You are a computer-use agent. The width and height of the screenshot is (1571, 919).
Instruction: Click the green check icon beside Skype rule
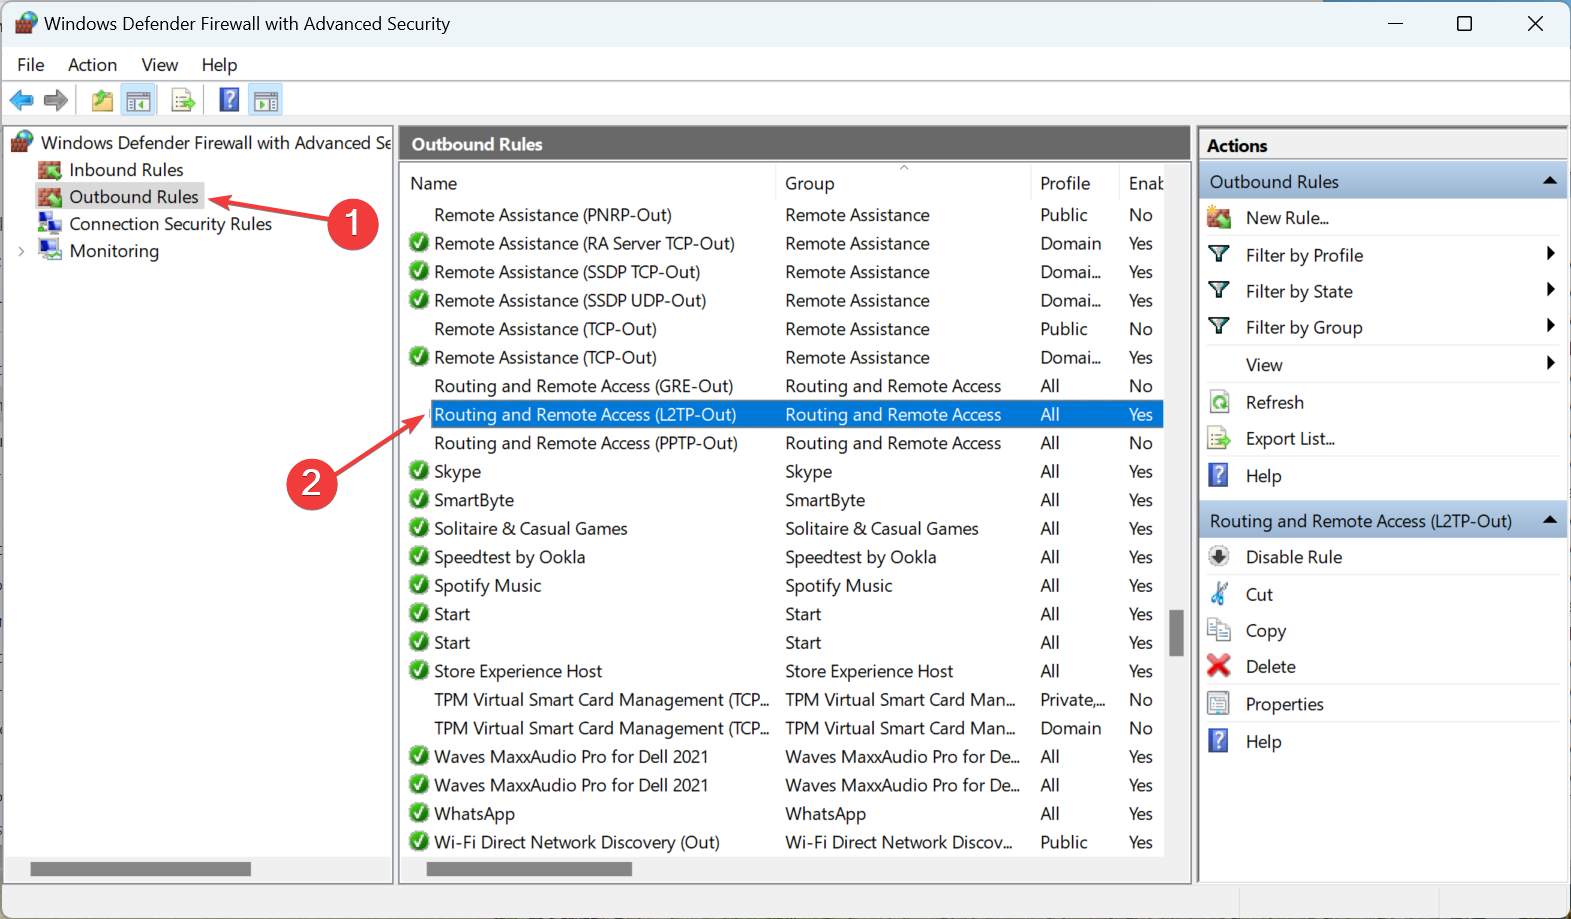point(419,471)
